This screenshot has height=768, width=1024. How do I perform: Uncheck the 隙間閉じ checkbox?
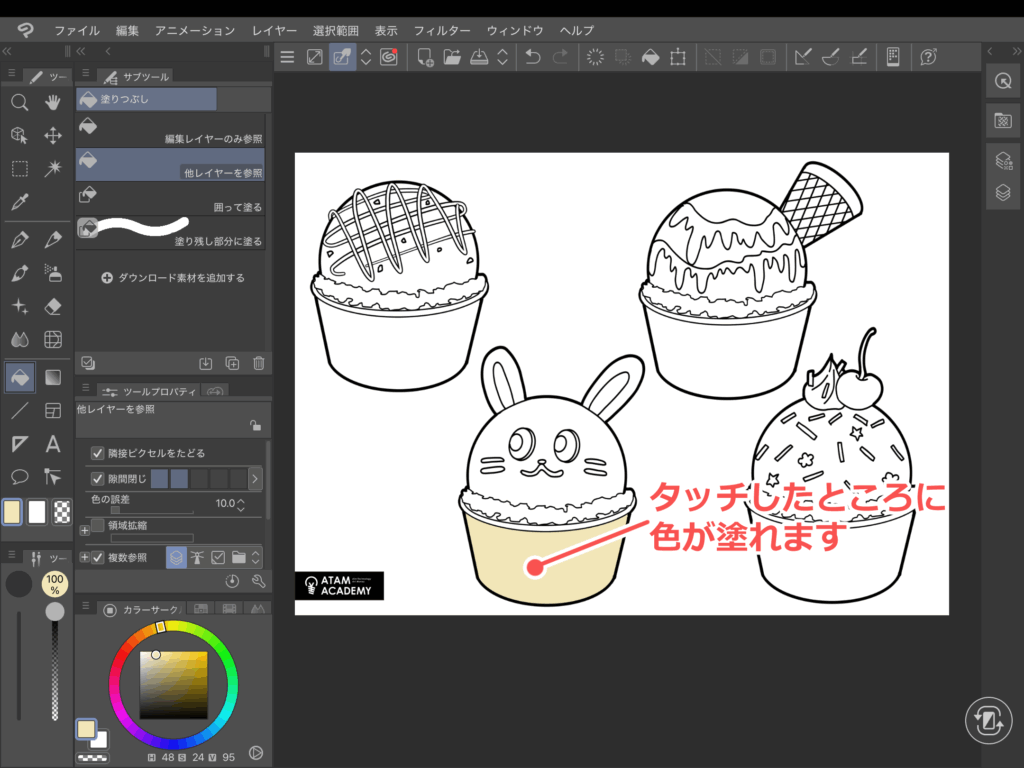[98, 479]
